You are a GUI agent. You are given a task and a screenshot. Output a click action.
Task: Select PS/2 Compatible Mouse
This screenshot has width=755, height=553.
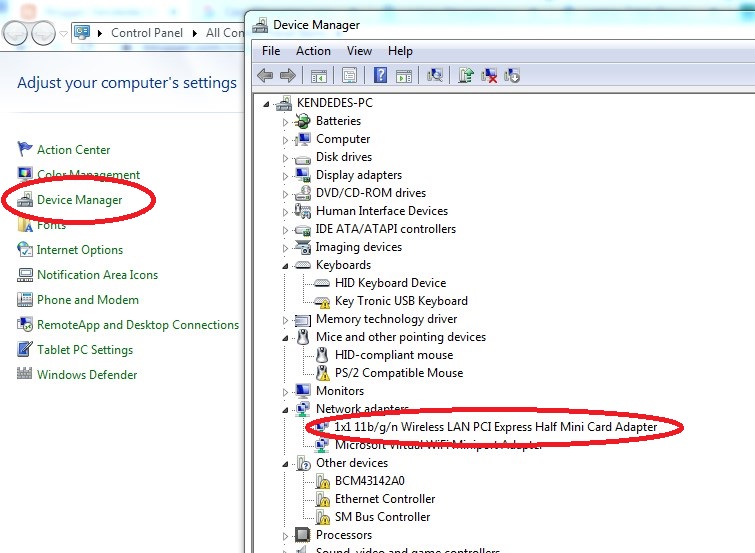399,373
